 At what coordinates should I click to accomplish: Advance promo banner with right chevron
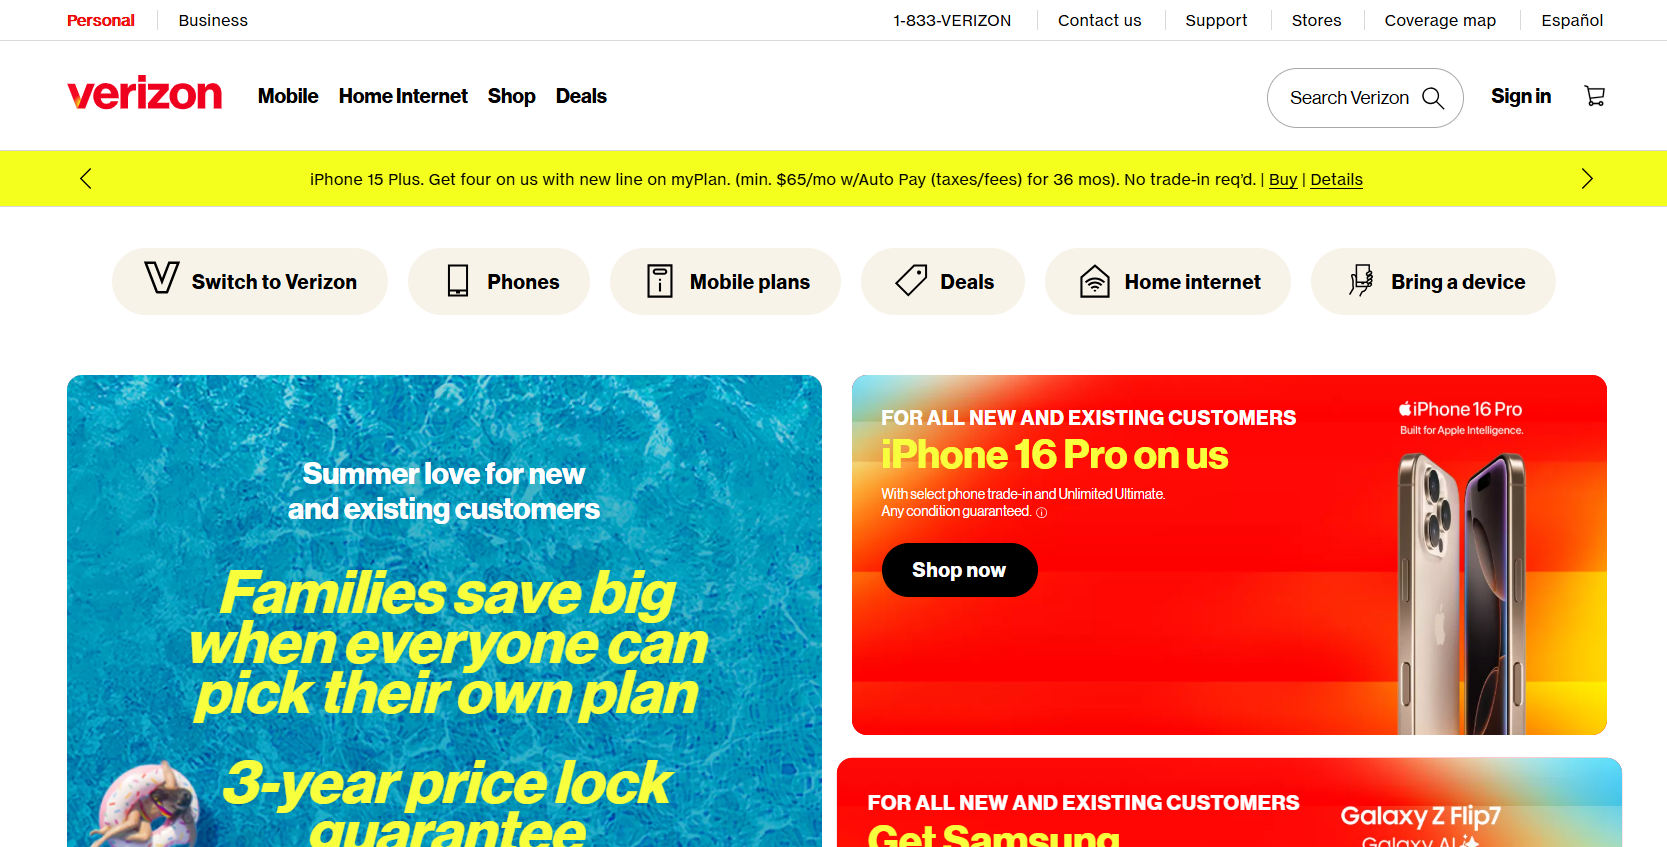click(x=1587, y=179)
